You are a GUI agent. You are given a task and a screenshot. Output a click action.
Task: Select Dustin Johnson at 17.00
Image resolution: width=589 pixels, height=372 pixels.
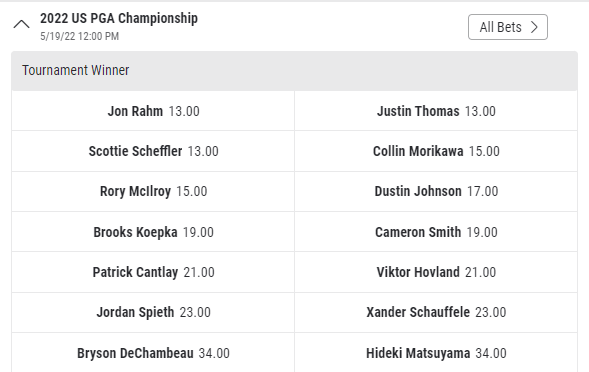436,191
